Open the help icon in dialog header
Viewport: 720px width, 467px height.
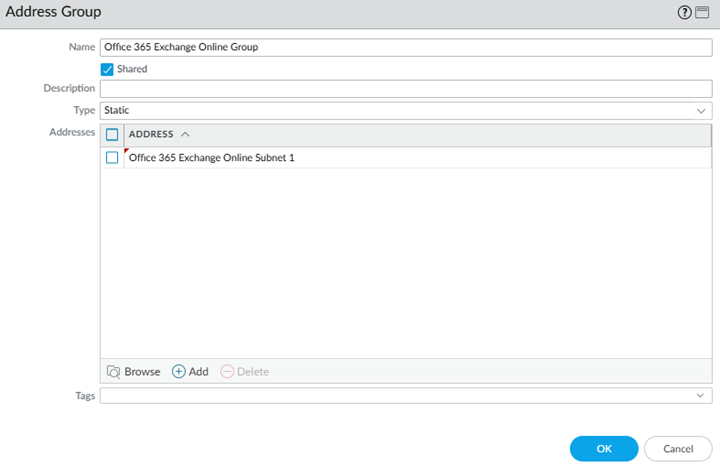pos(684,12)
